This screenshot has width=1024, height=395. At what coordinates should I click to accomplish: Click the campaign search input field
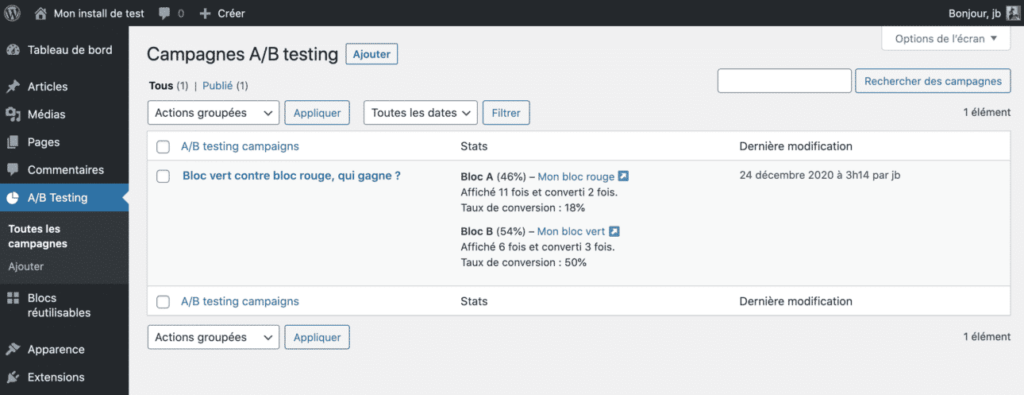(x=784, y=81)
